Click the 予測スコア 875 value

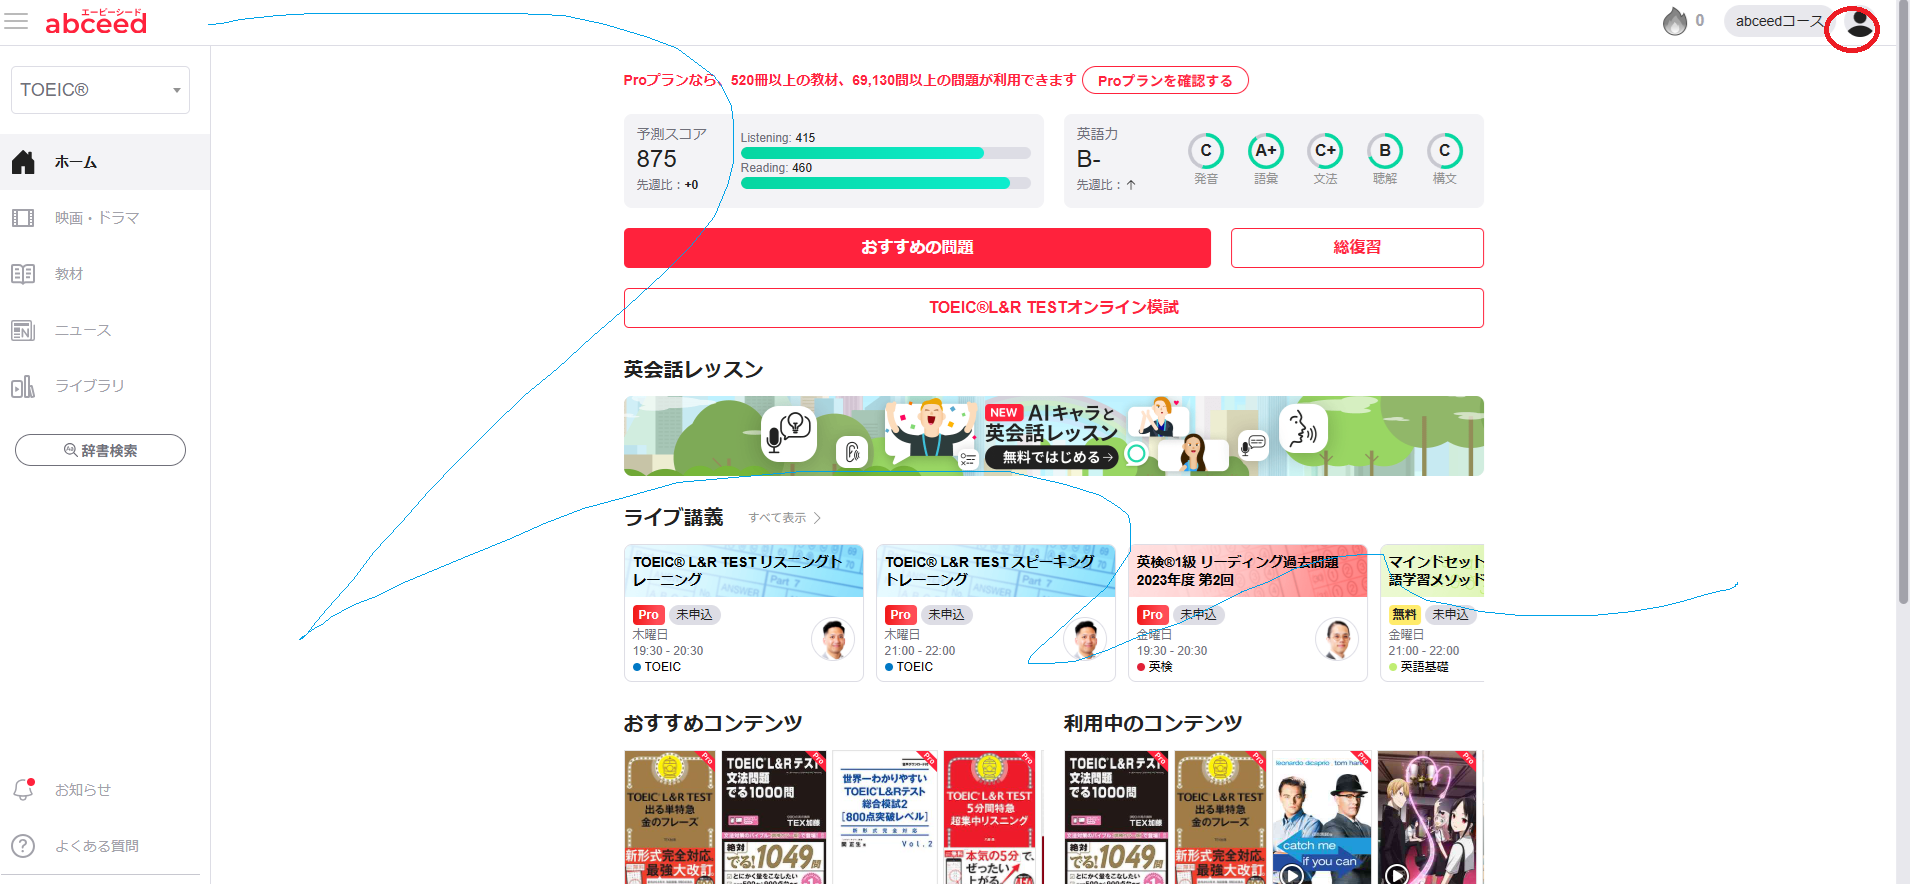(x=657, y=159)
